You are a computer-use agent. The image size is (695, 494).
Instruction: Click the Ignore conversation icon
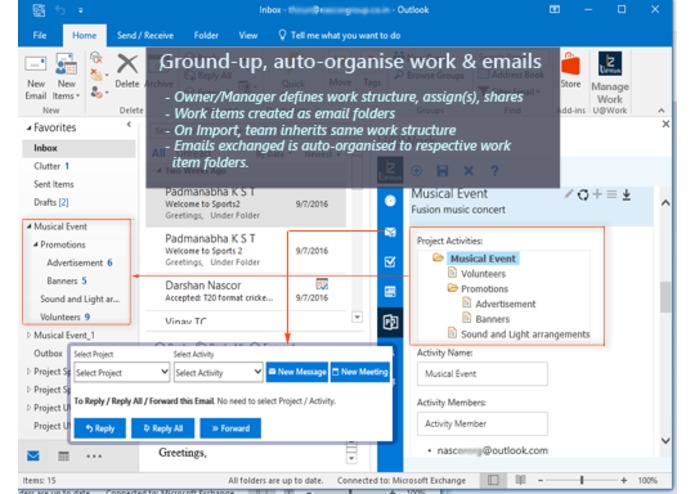click(96, 58)
